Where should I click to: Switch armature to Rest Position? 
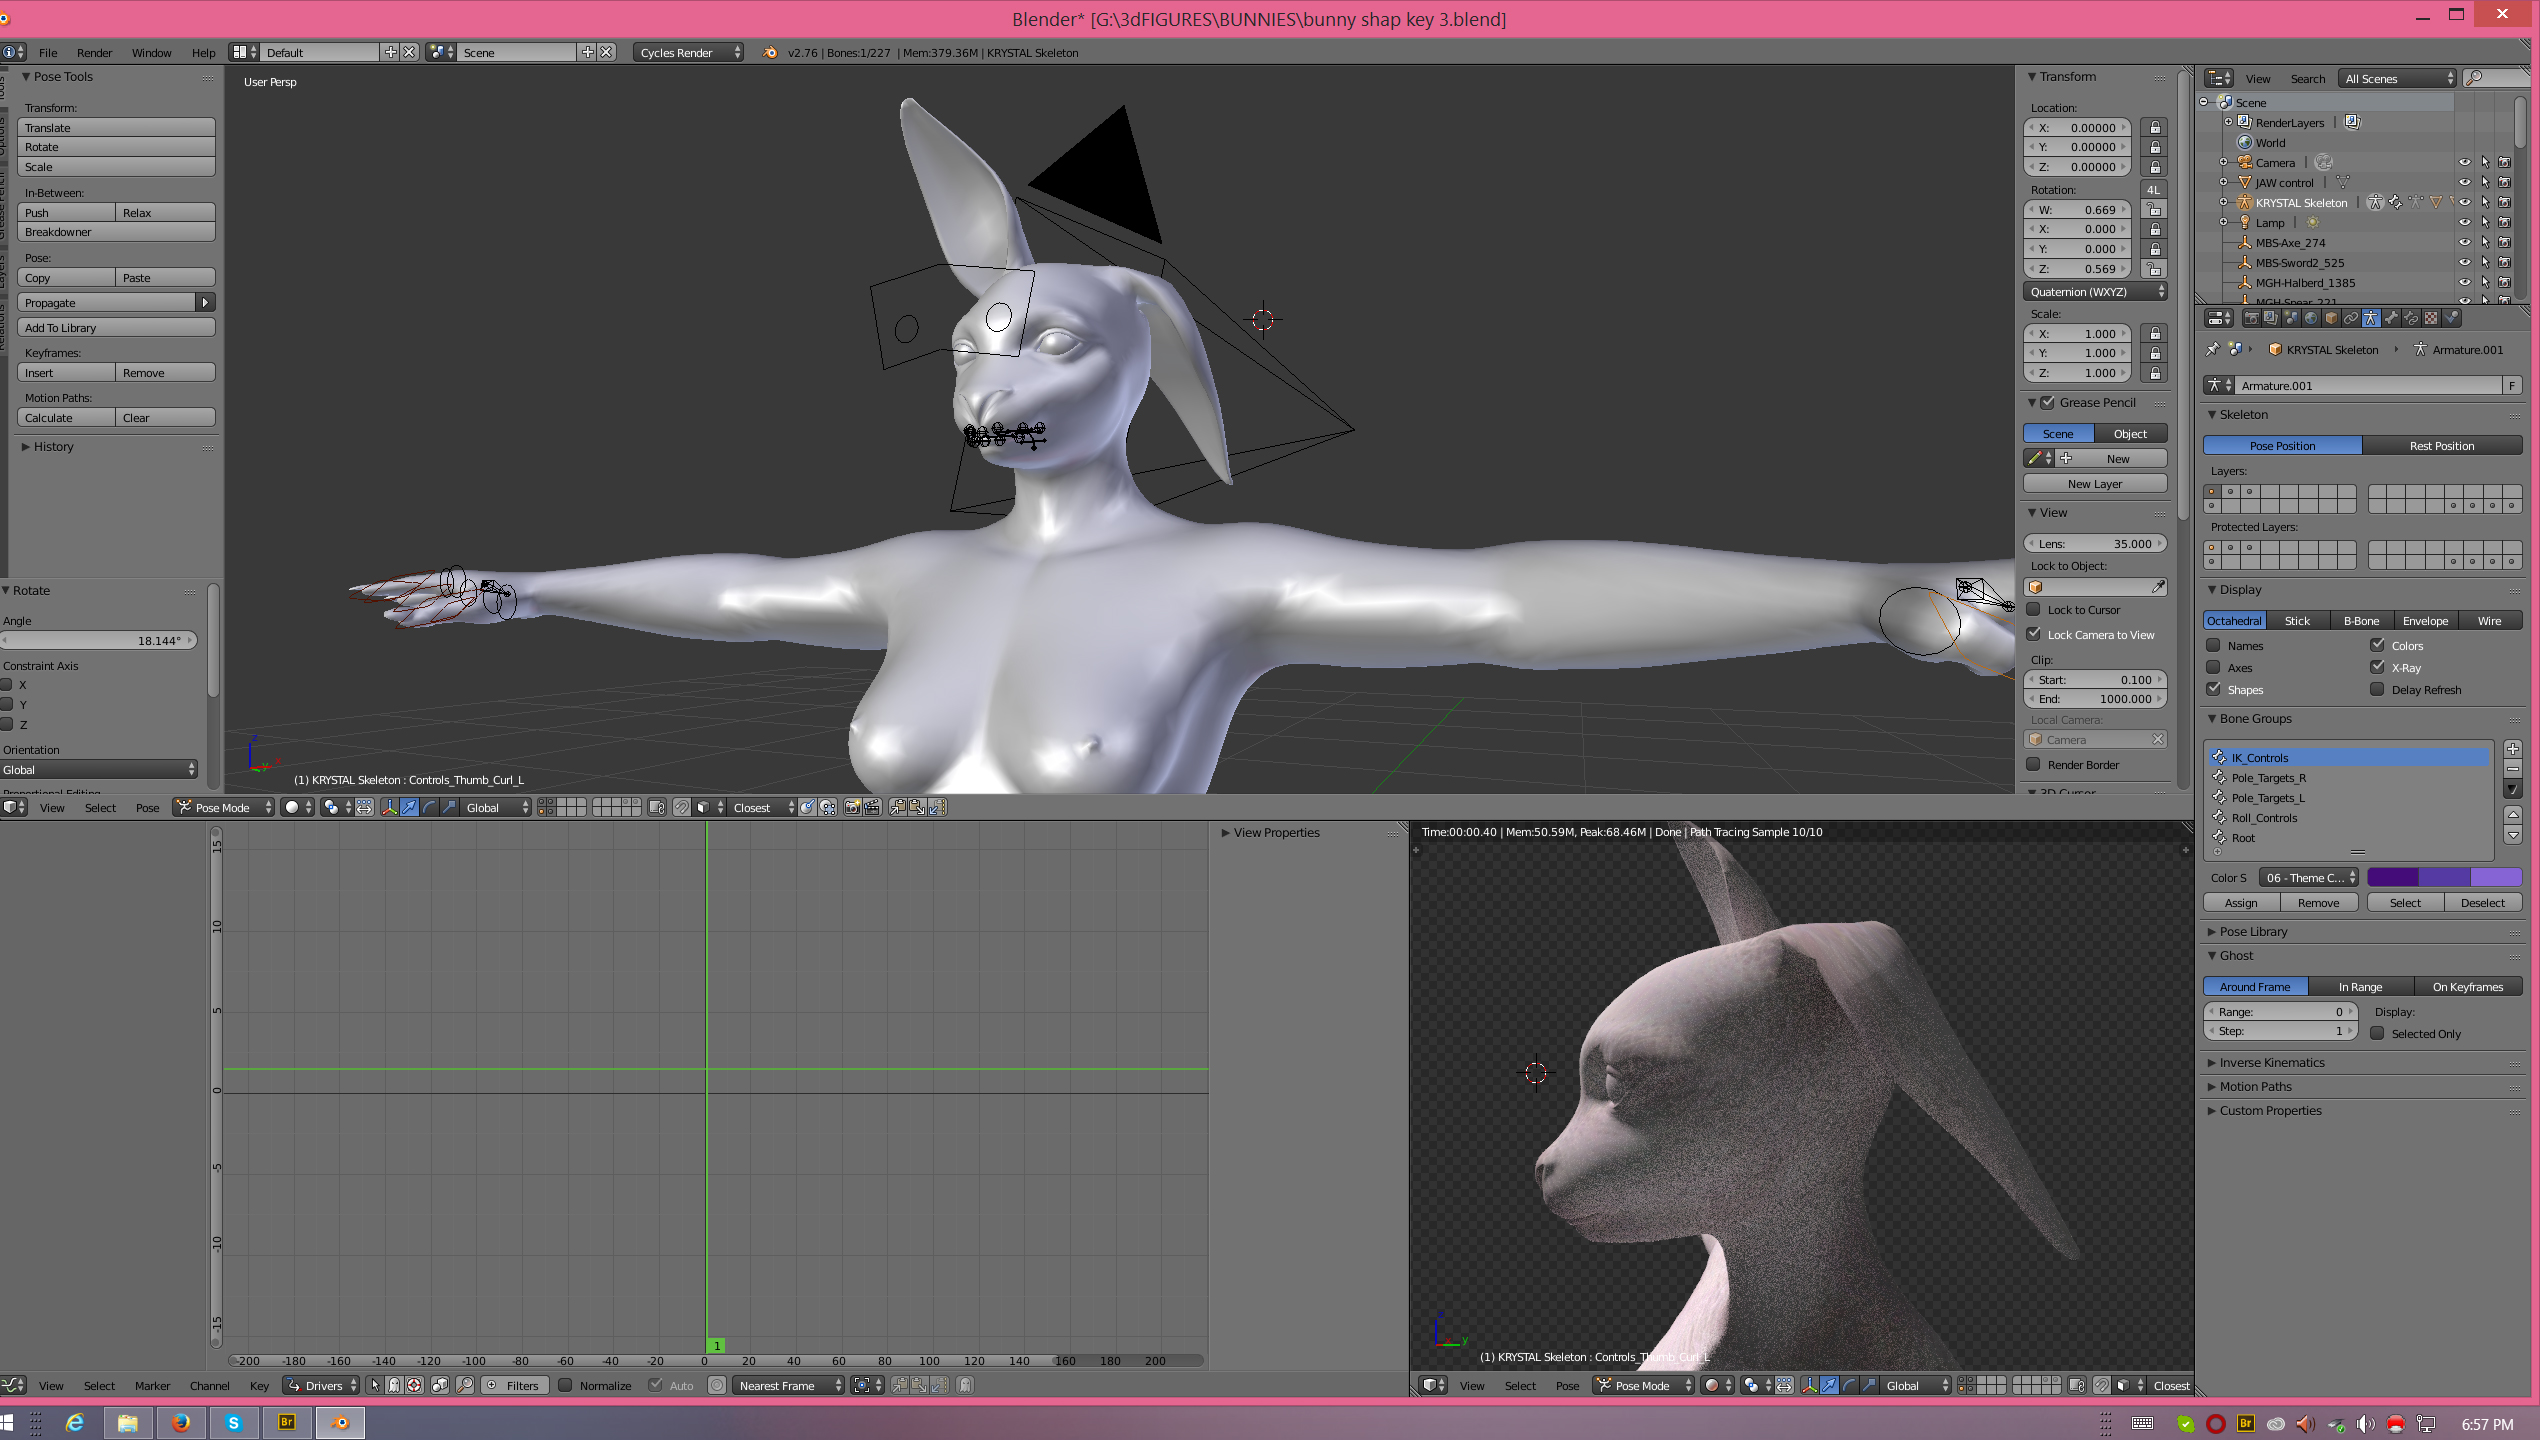click(x=2441, y=445)
